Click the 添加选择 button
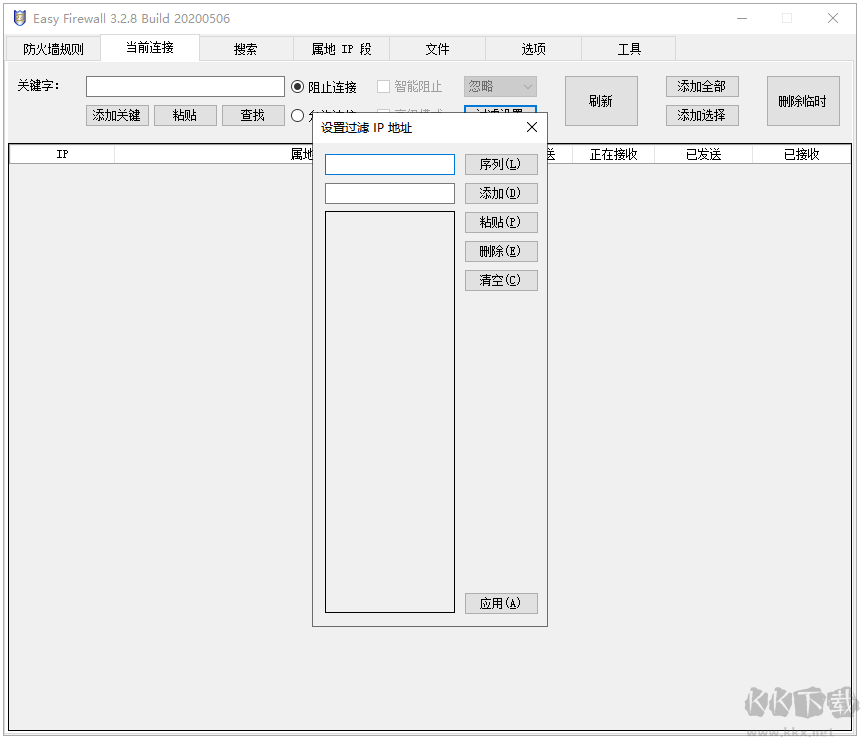 (702, 115)
